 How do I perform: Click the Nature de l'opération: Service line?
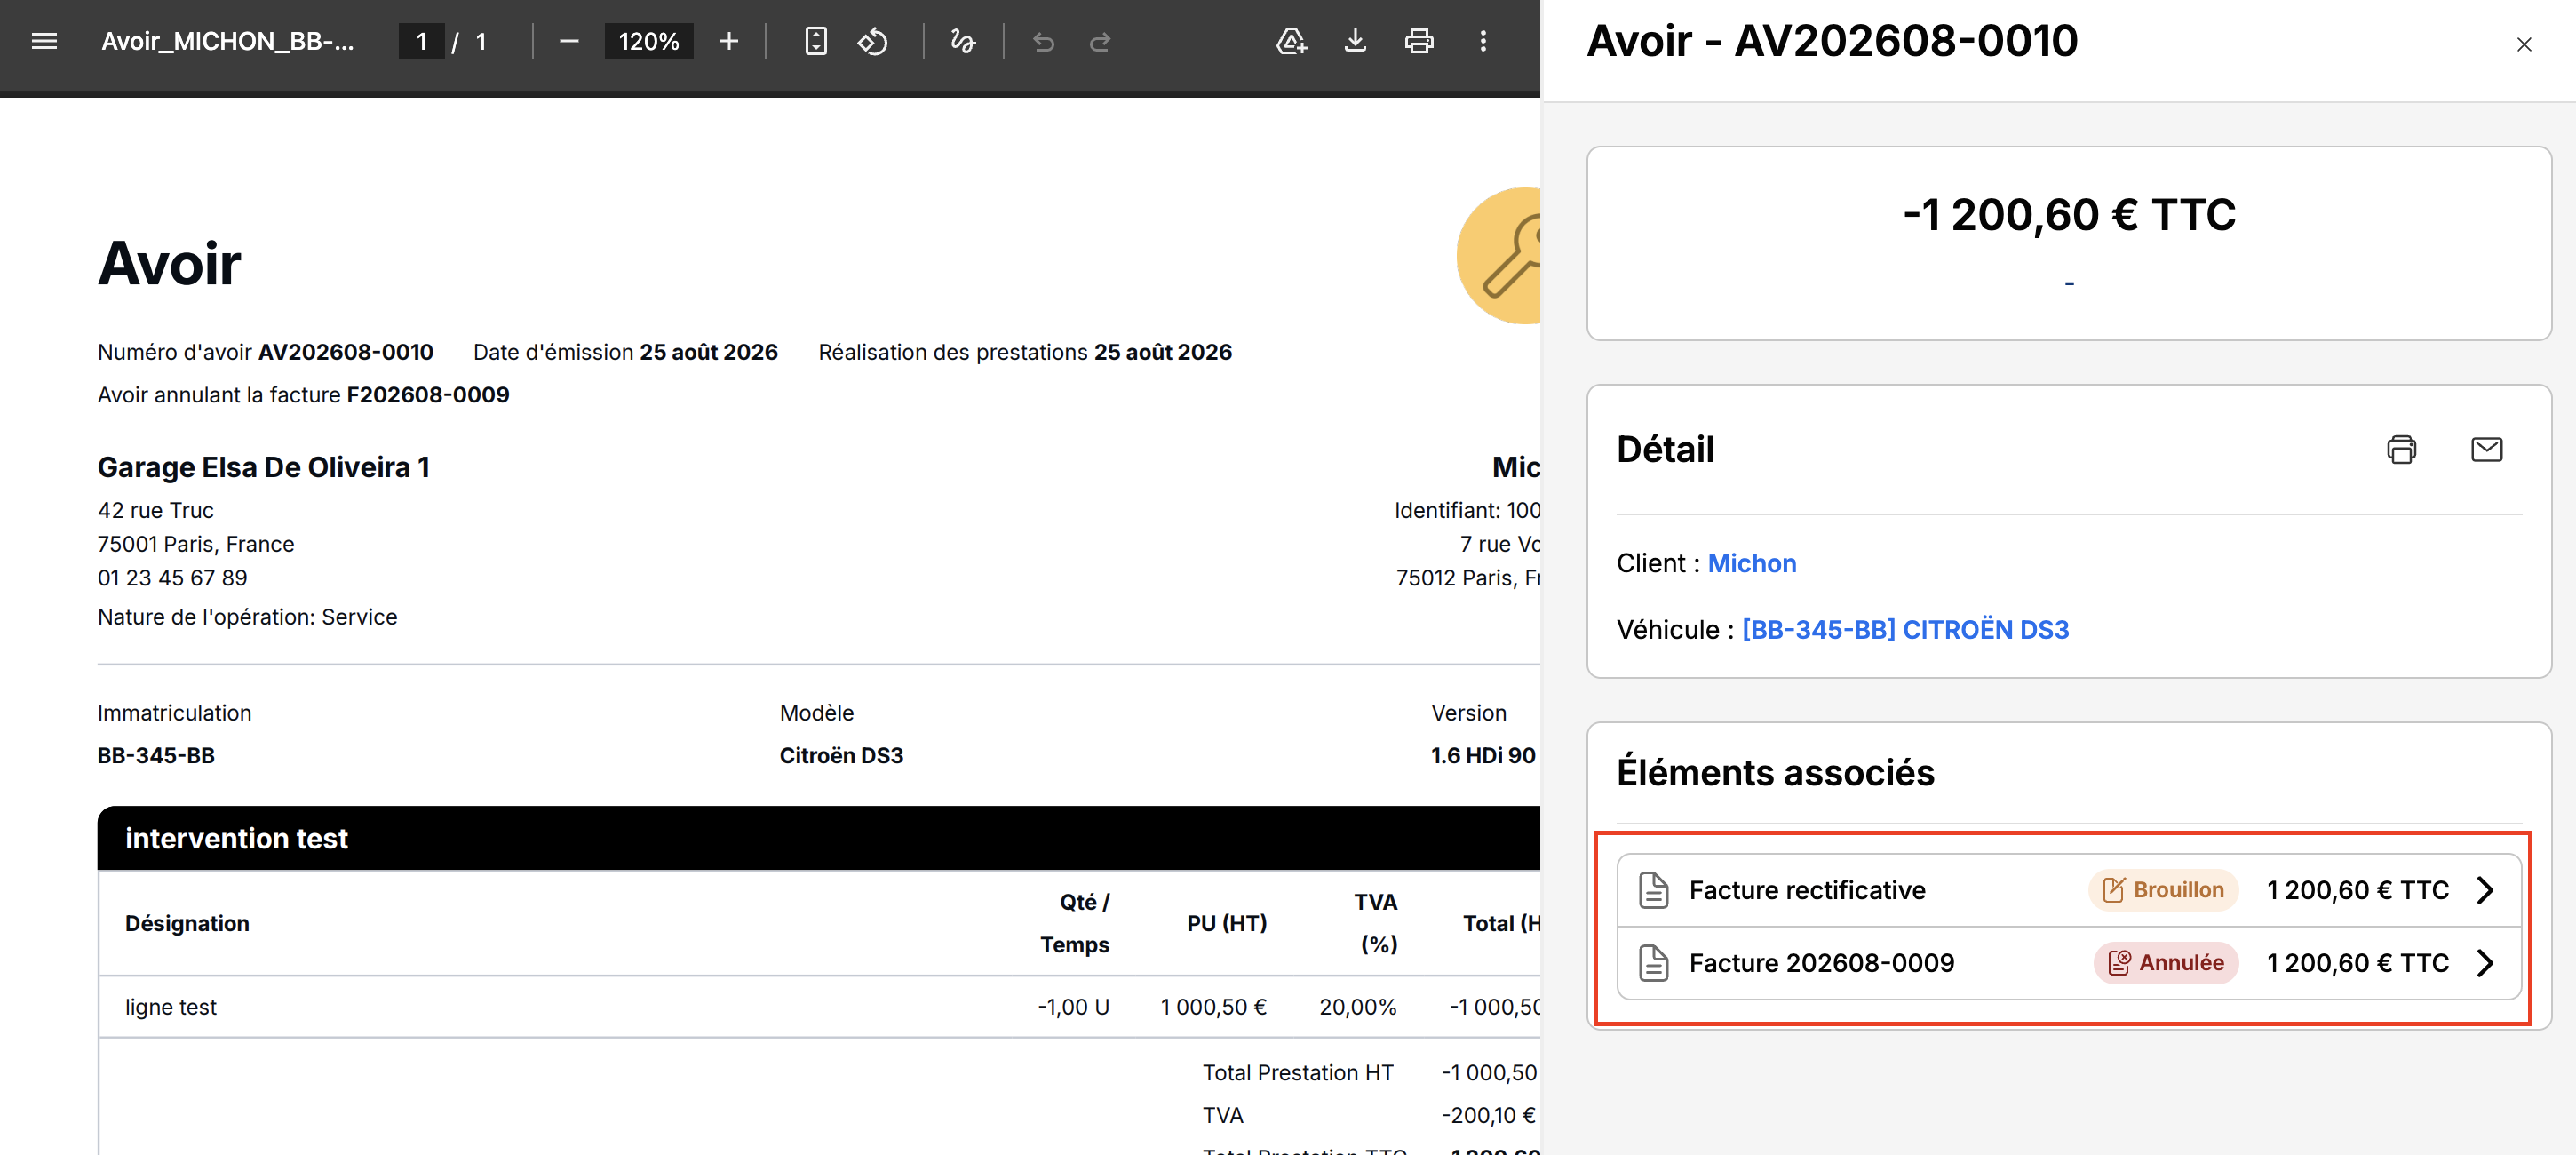pos(247,617)
